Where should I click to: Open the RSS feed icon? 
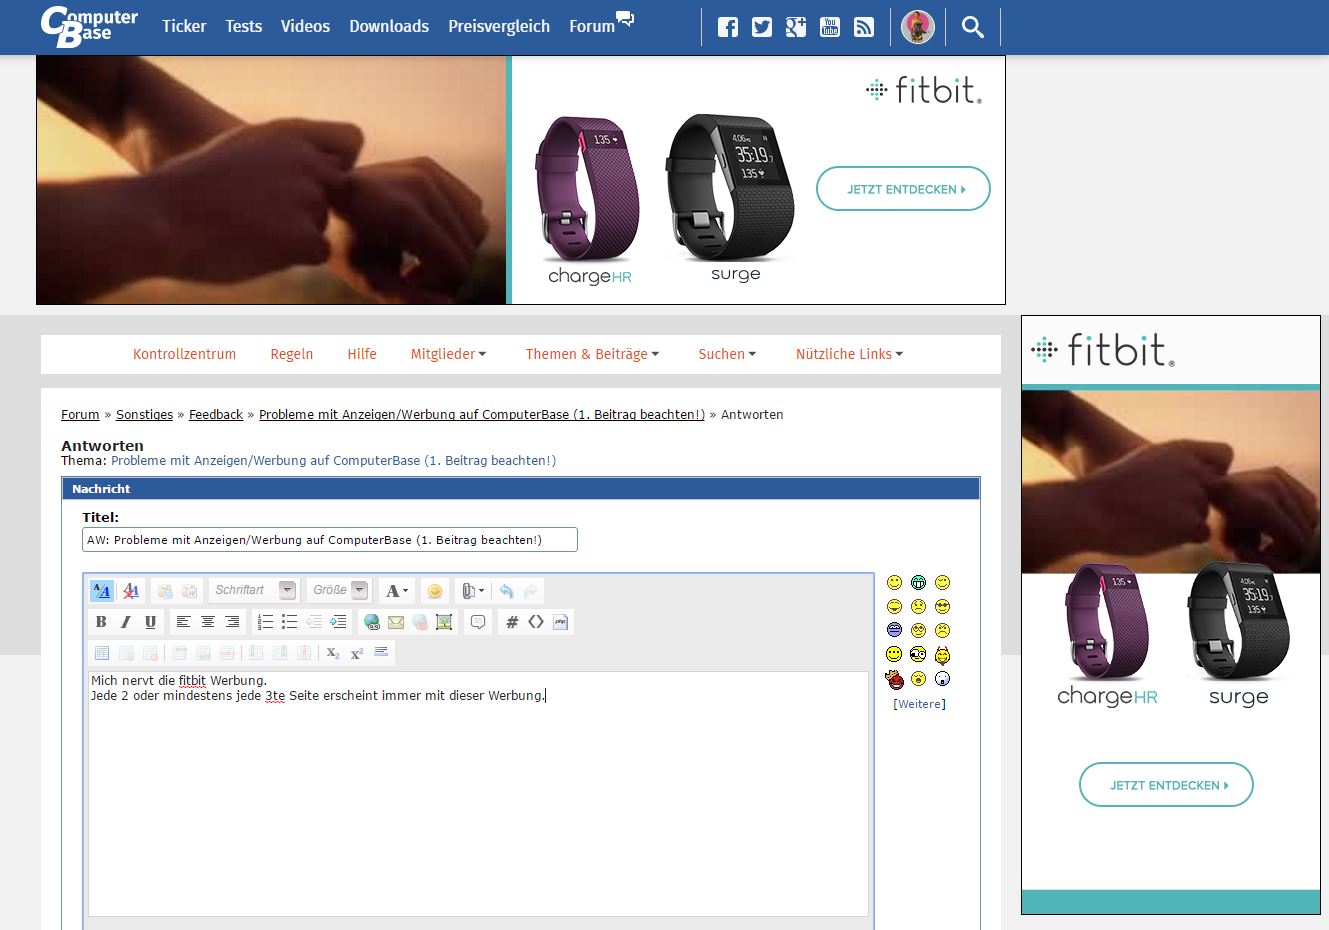[864, 27]
